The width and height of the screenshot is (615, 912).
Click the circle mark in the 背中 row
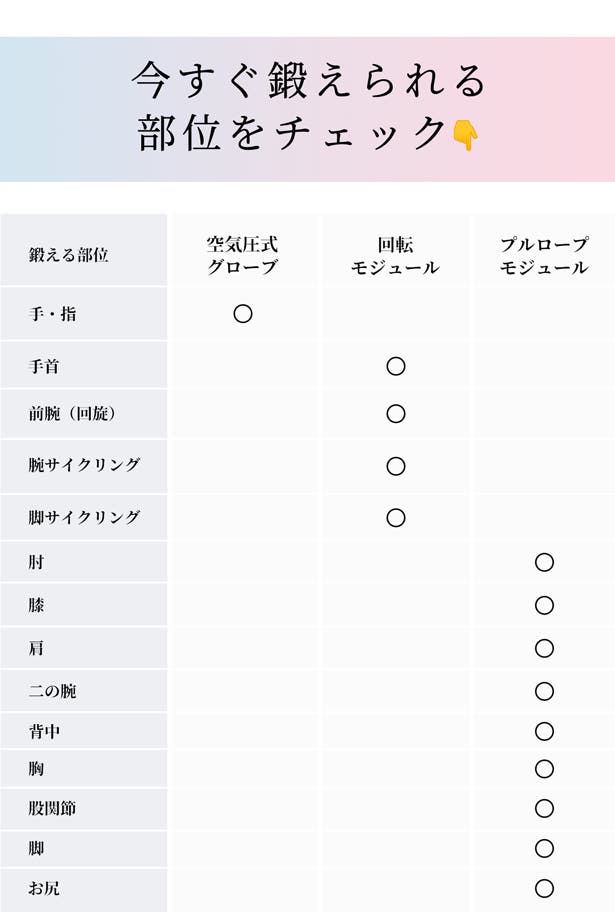[544, 731]
